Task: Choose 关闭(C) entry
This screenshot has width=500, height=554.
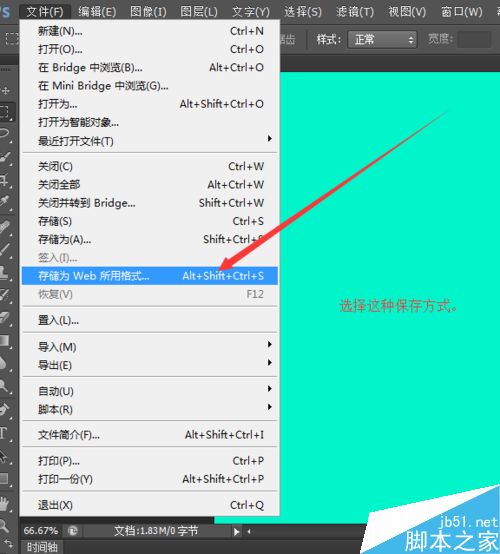Action: pyautogui.click(x=150, y=166)
